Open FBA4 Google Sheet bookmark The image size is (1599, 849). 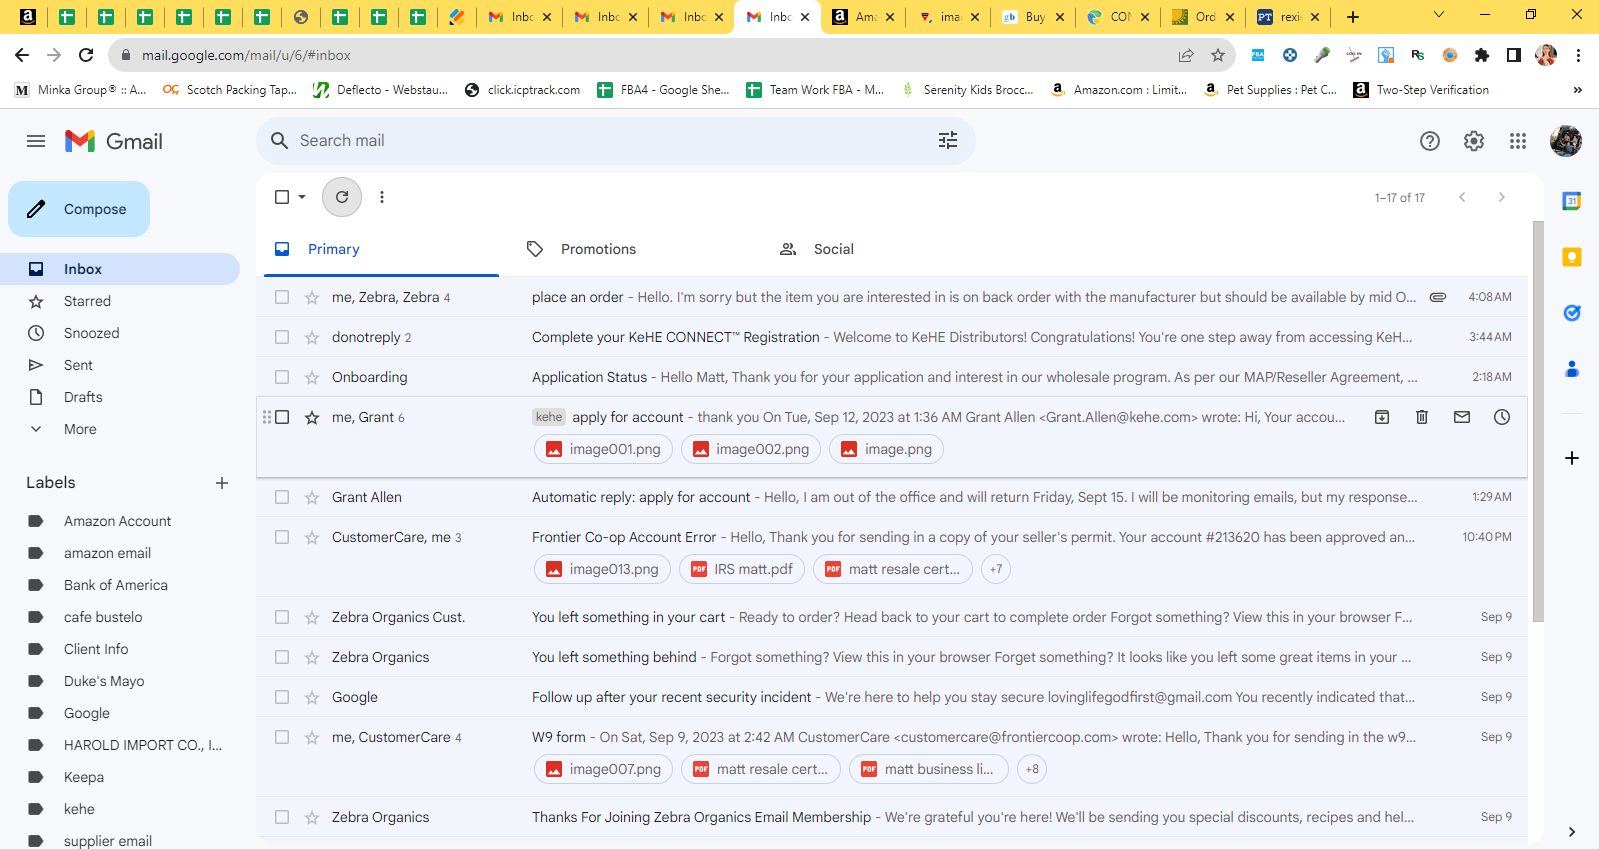(x=663, y=90)
